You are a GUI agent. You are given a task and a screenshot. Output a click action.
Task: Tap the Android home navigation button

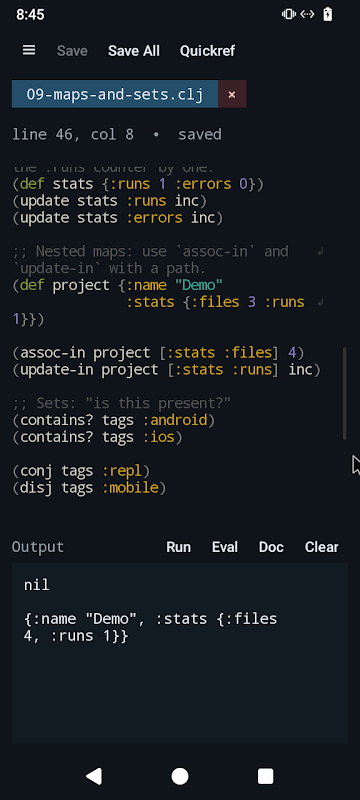179,776
